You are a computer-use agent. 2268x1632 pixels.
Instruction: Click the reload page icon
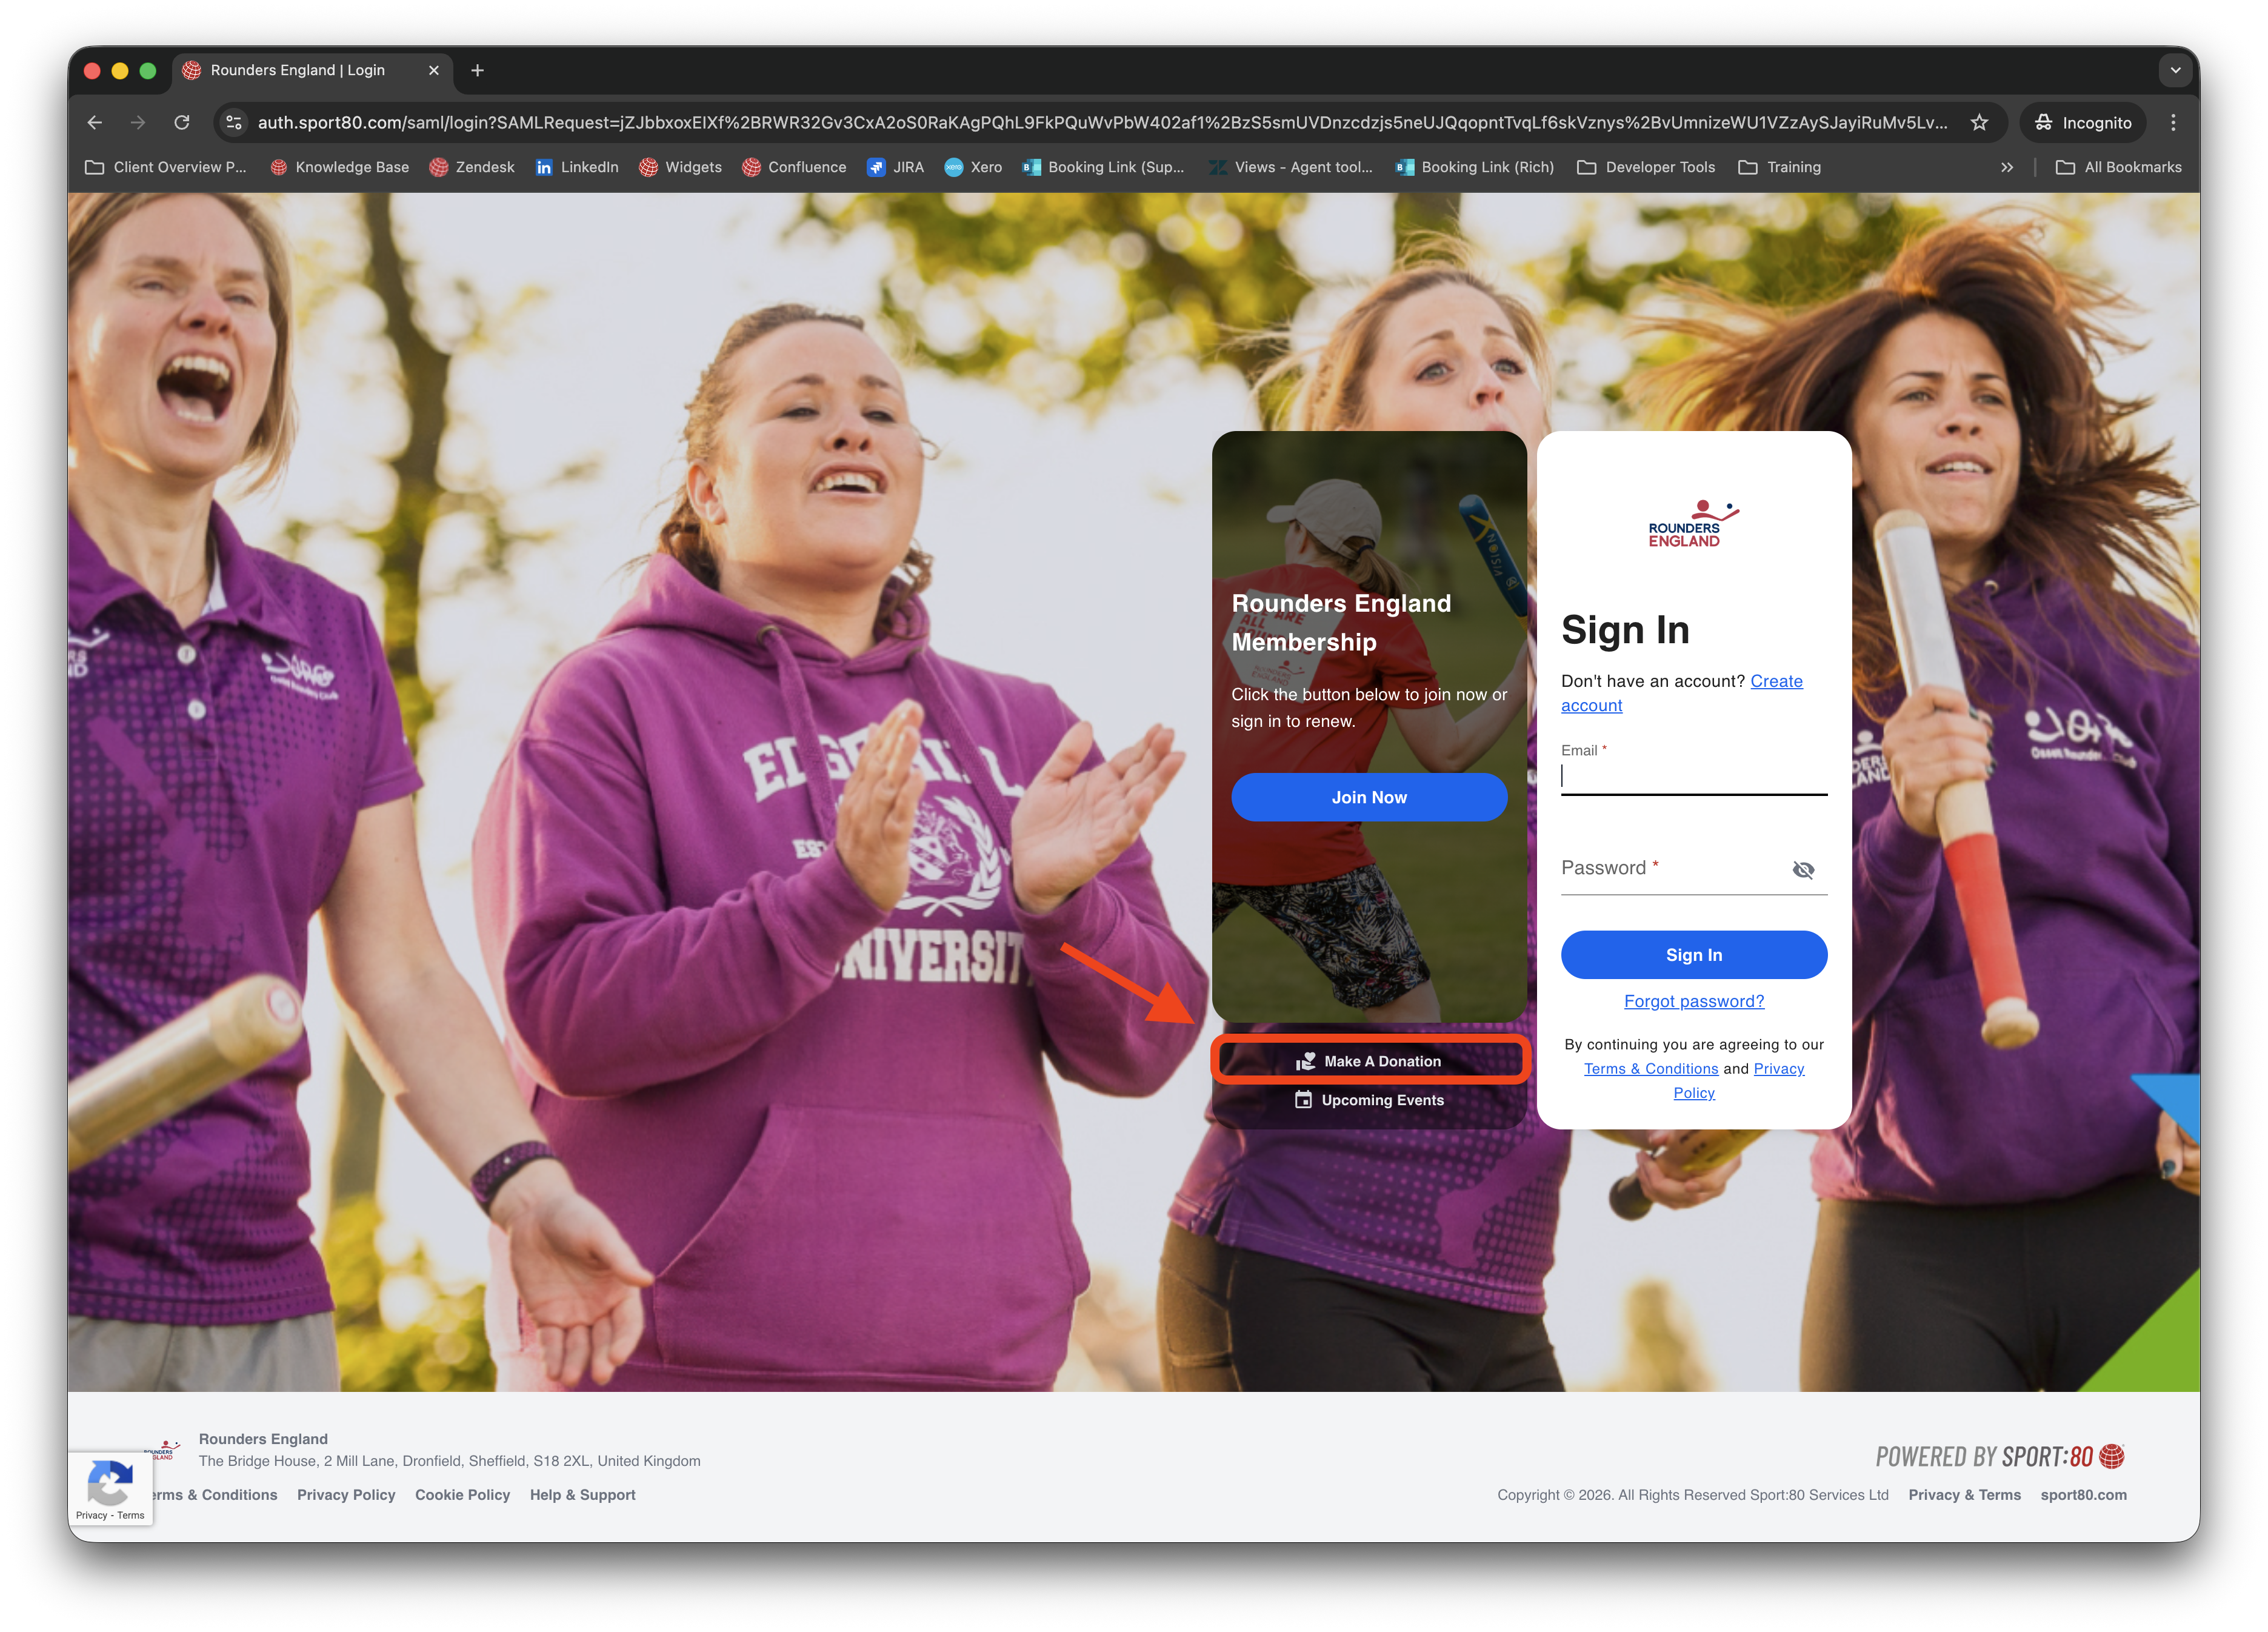tap(182, 122)
